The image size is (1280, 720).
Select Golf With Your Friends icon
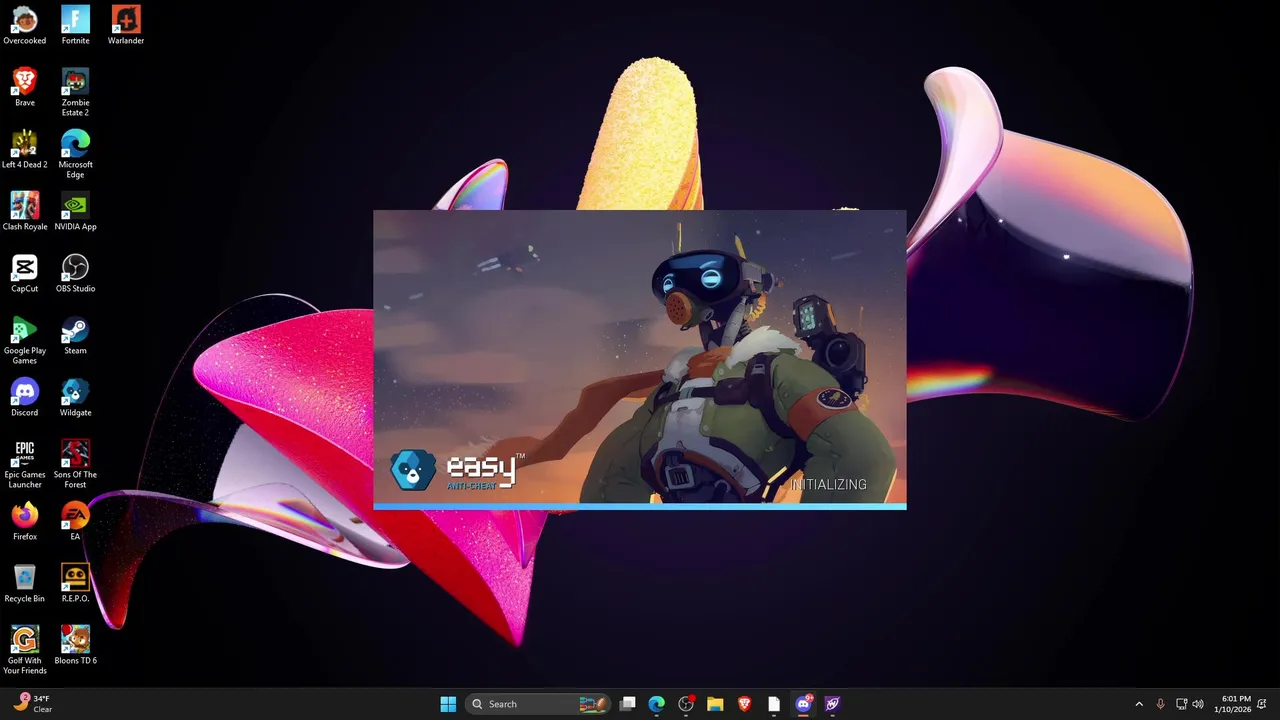[x=24, y=650]
